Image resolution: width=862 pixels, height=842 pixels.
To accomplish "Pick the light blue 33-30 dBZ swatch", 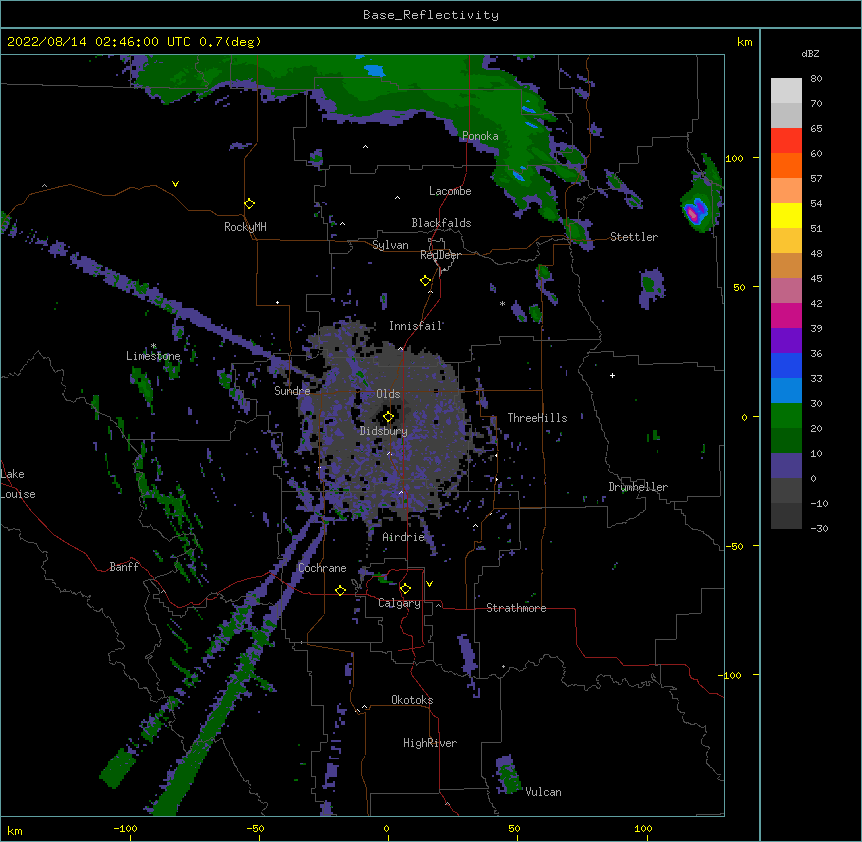I will 786,390.
